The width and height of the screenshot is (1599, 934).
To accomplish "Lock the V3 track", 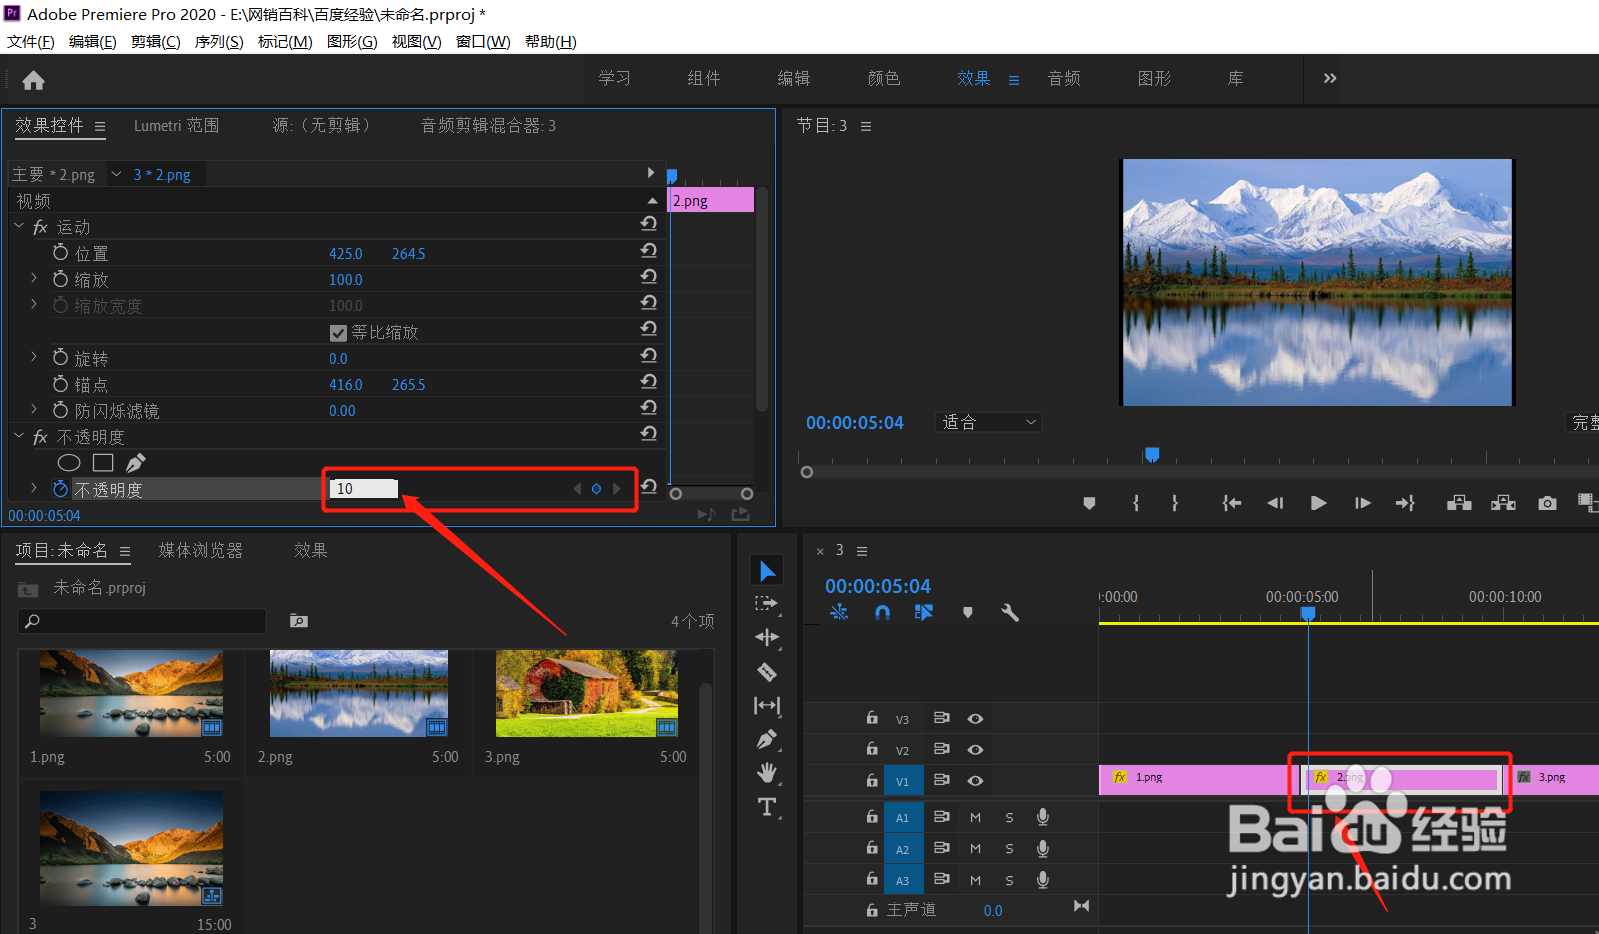I will (x=872, y=718).
